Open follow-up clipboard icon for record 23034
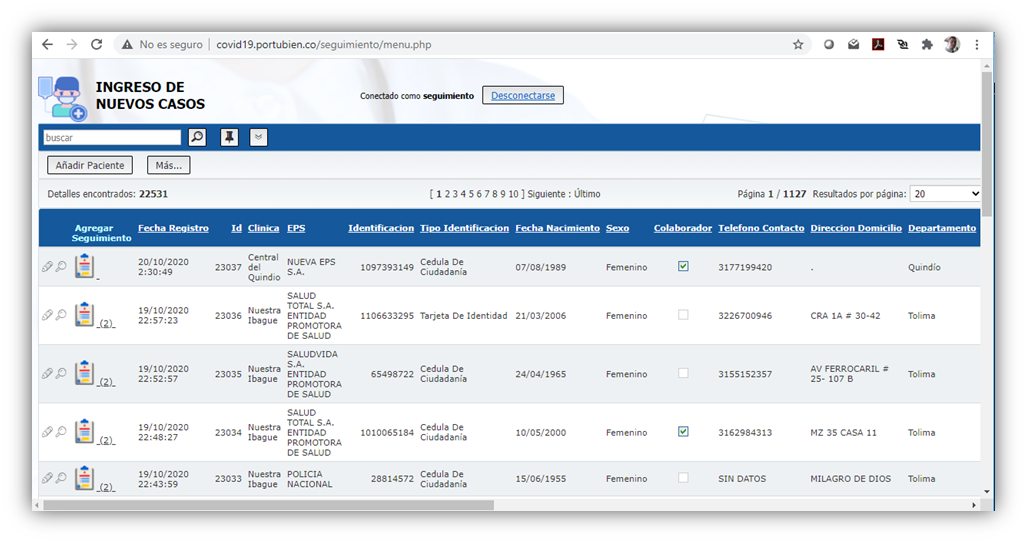 84,432
